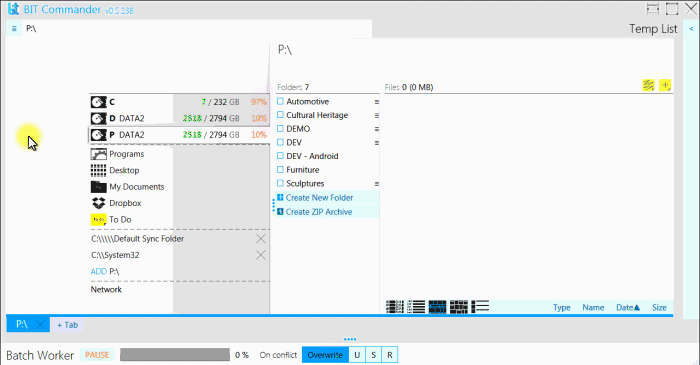The height and width of the screenshot is (365, 700).
Task: Click the yellow filter icon above file list
Action: [649, 85]
